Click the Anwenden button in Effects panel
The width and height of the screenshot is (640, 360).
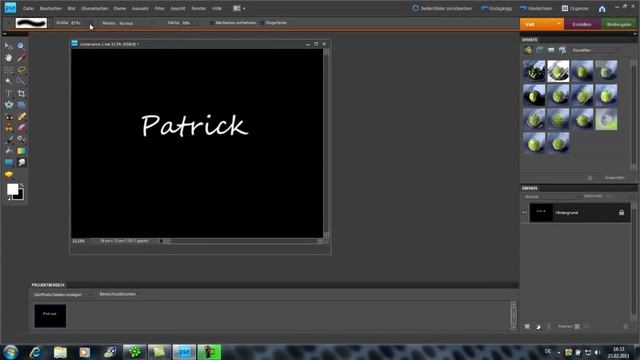click(x=615, y=178)
